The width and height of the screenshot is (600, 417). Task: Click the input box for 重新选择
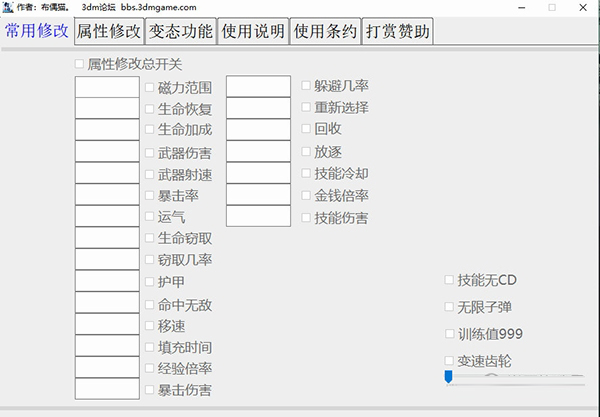pyautogui.click(x=258, y=108)
